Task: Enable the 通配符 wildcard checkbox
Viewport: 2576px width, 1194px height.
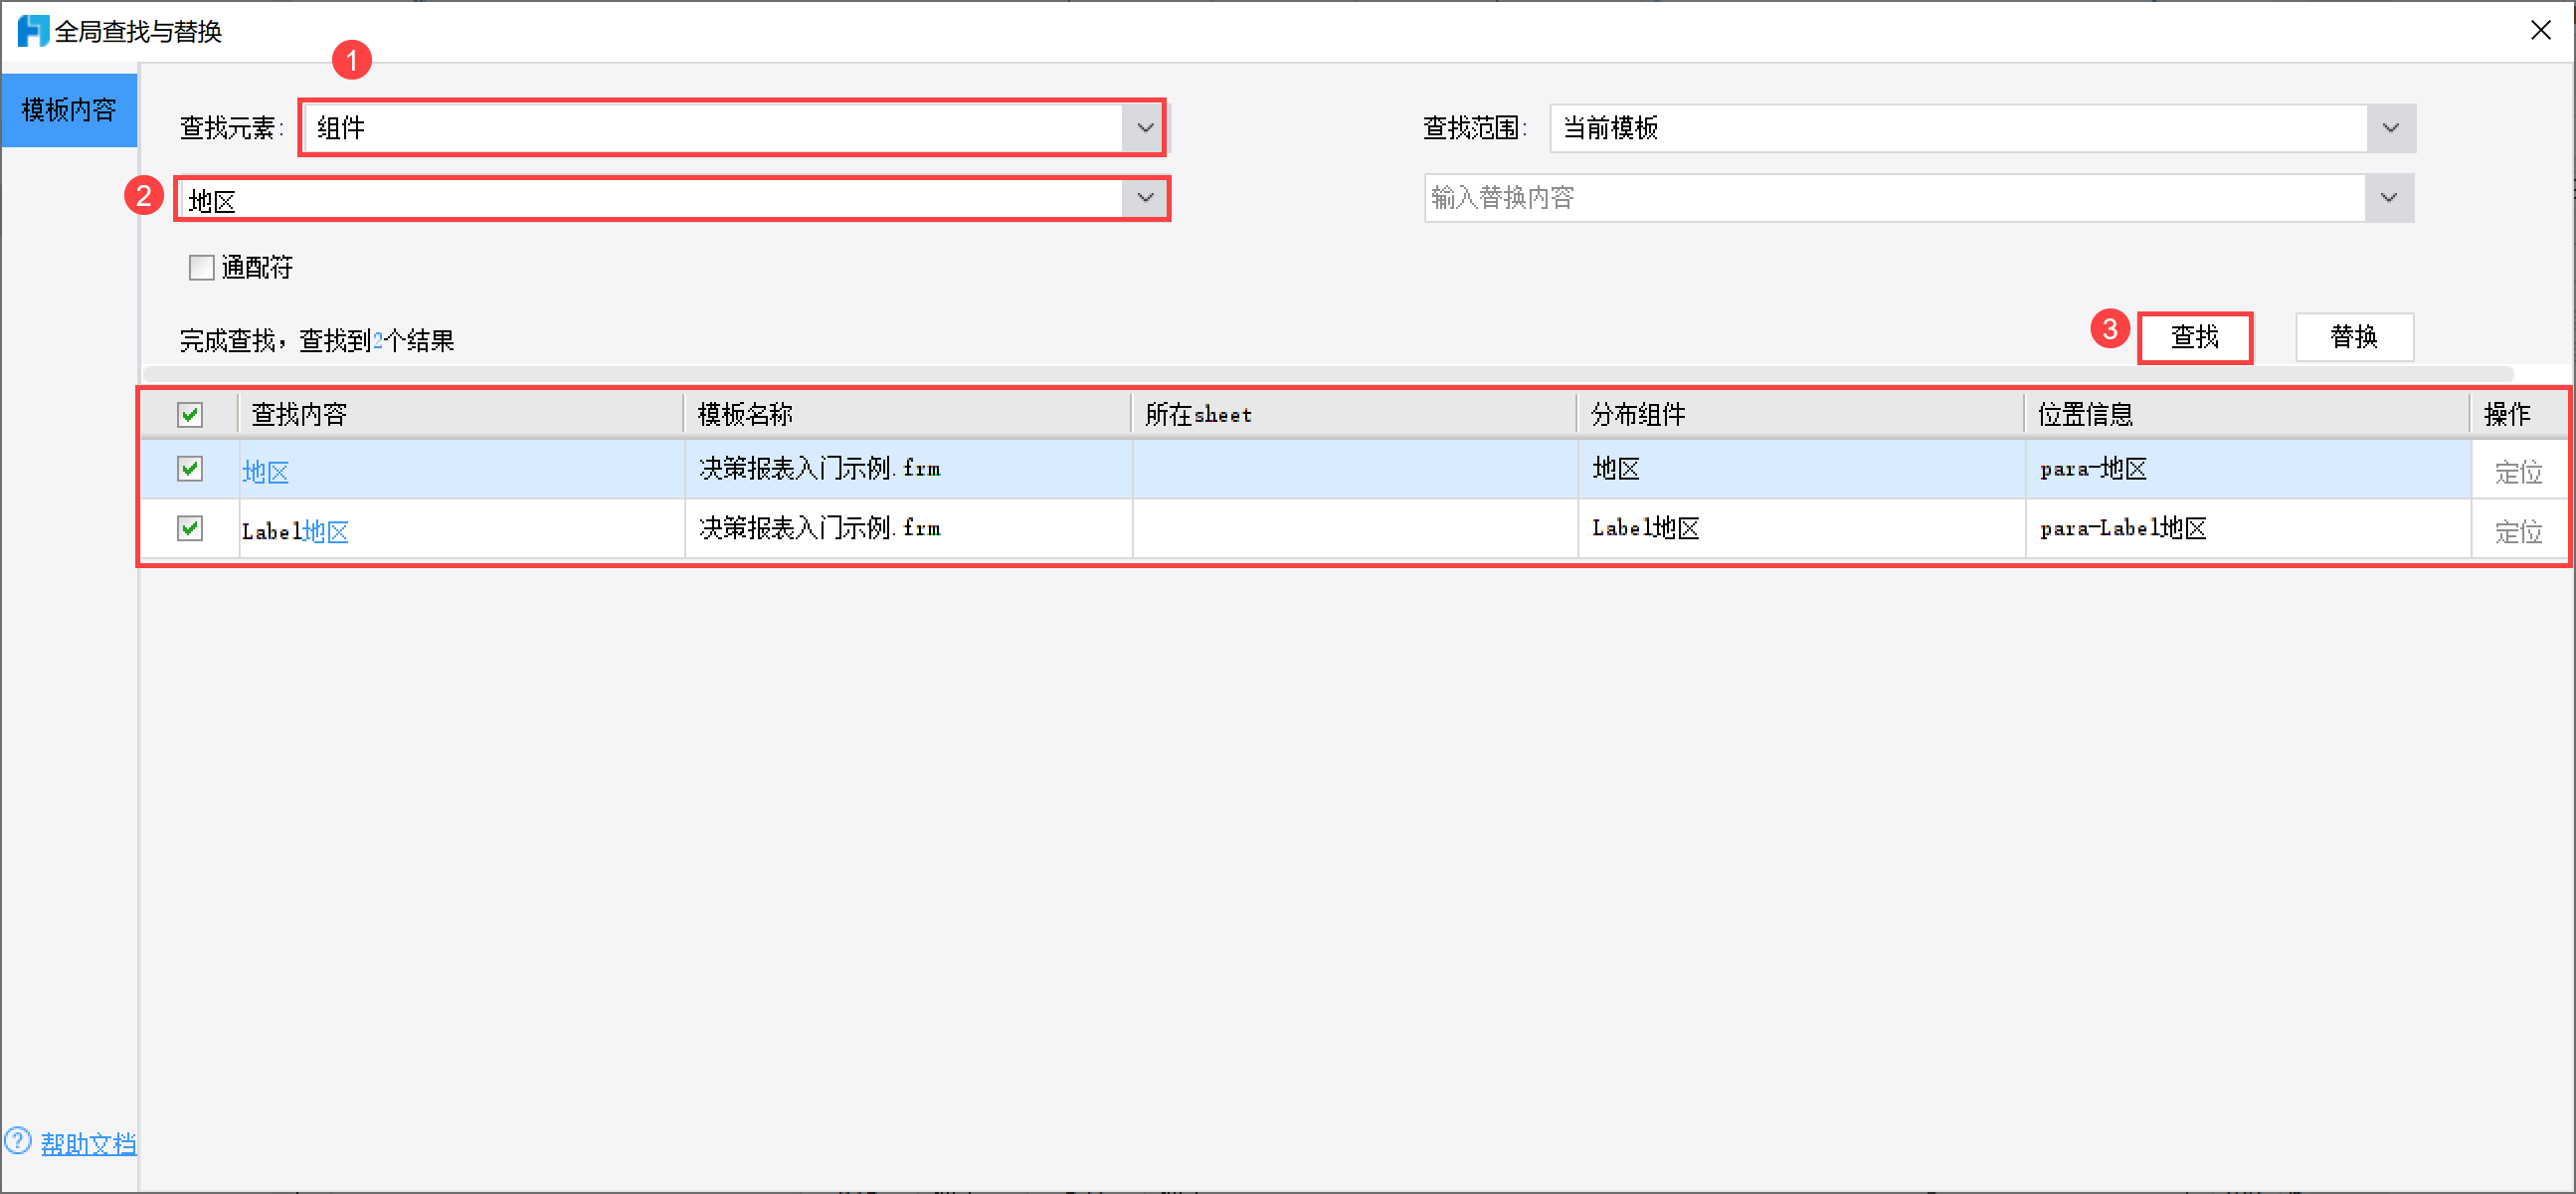Action: pos(202,267)
